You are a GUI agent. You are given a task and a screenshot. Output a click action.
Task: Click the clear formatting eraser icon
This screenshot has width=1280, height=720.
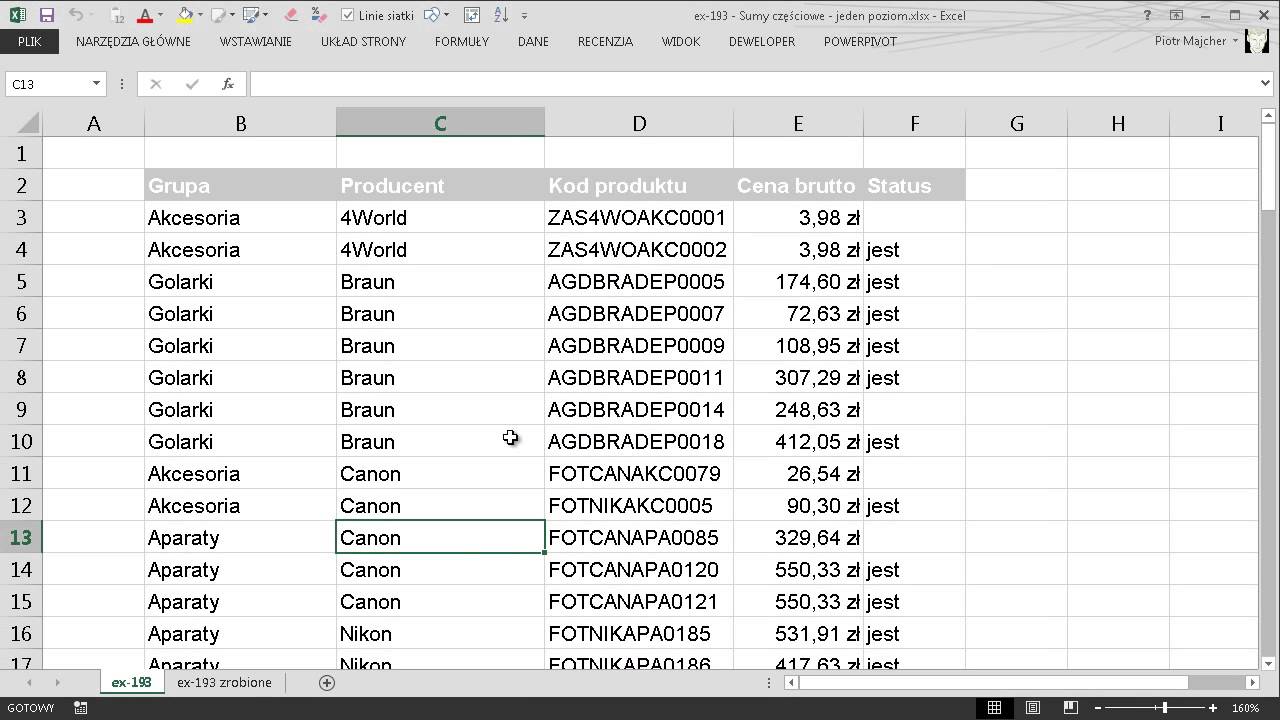pyautogui.click(x=291, y=15)
